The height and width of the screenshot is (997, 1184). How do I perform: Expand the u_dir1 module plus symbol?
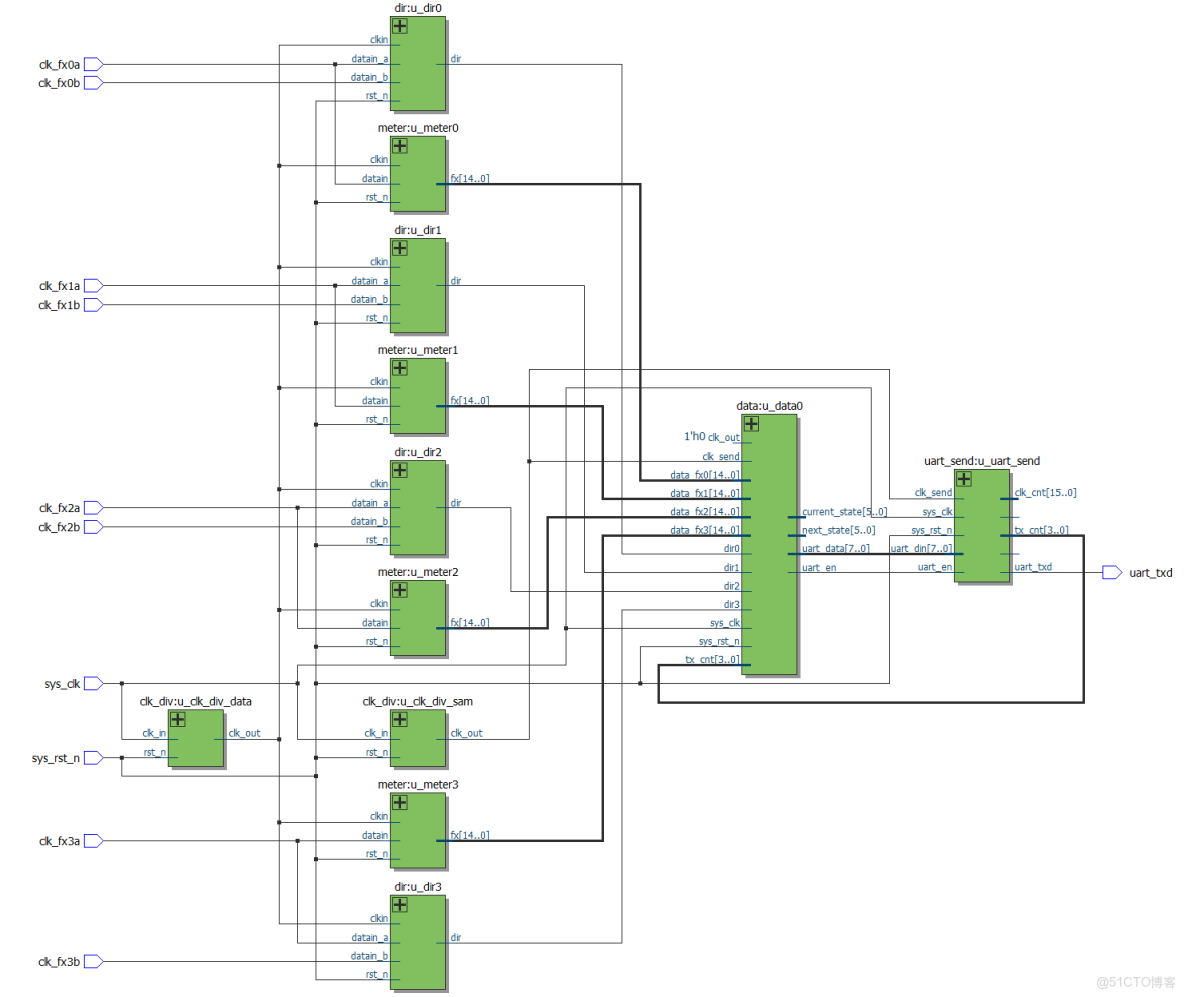click(x=401, y=248)
